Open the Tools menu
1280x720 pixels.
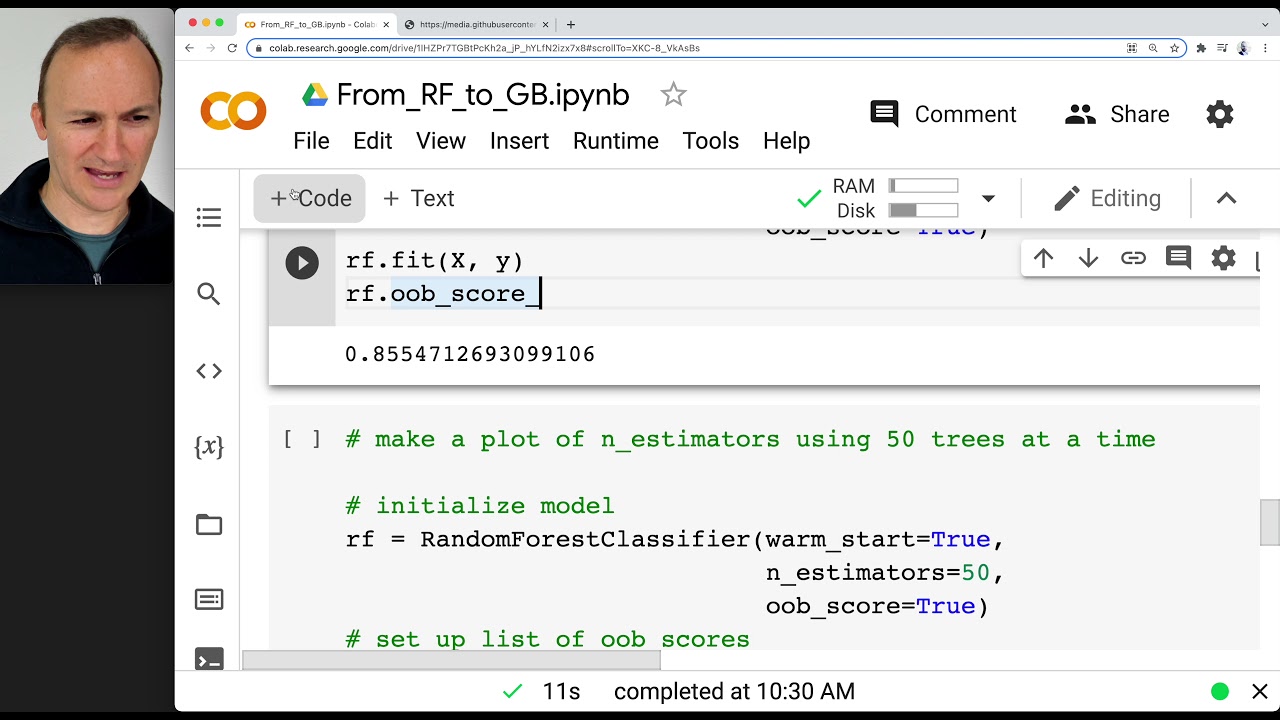point(710,141)
